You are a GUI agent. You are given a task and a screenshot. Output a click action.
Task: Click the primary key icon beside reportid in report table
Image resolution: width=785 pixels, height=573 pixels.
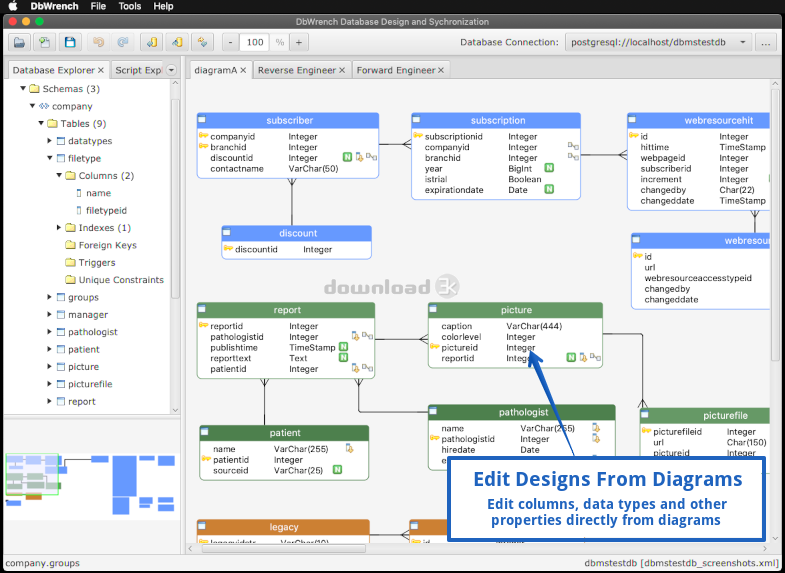(x=204, y=325)
